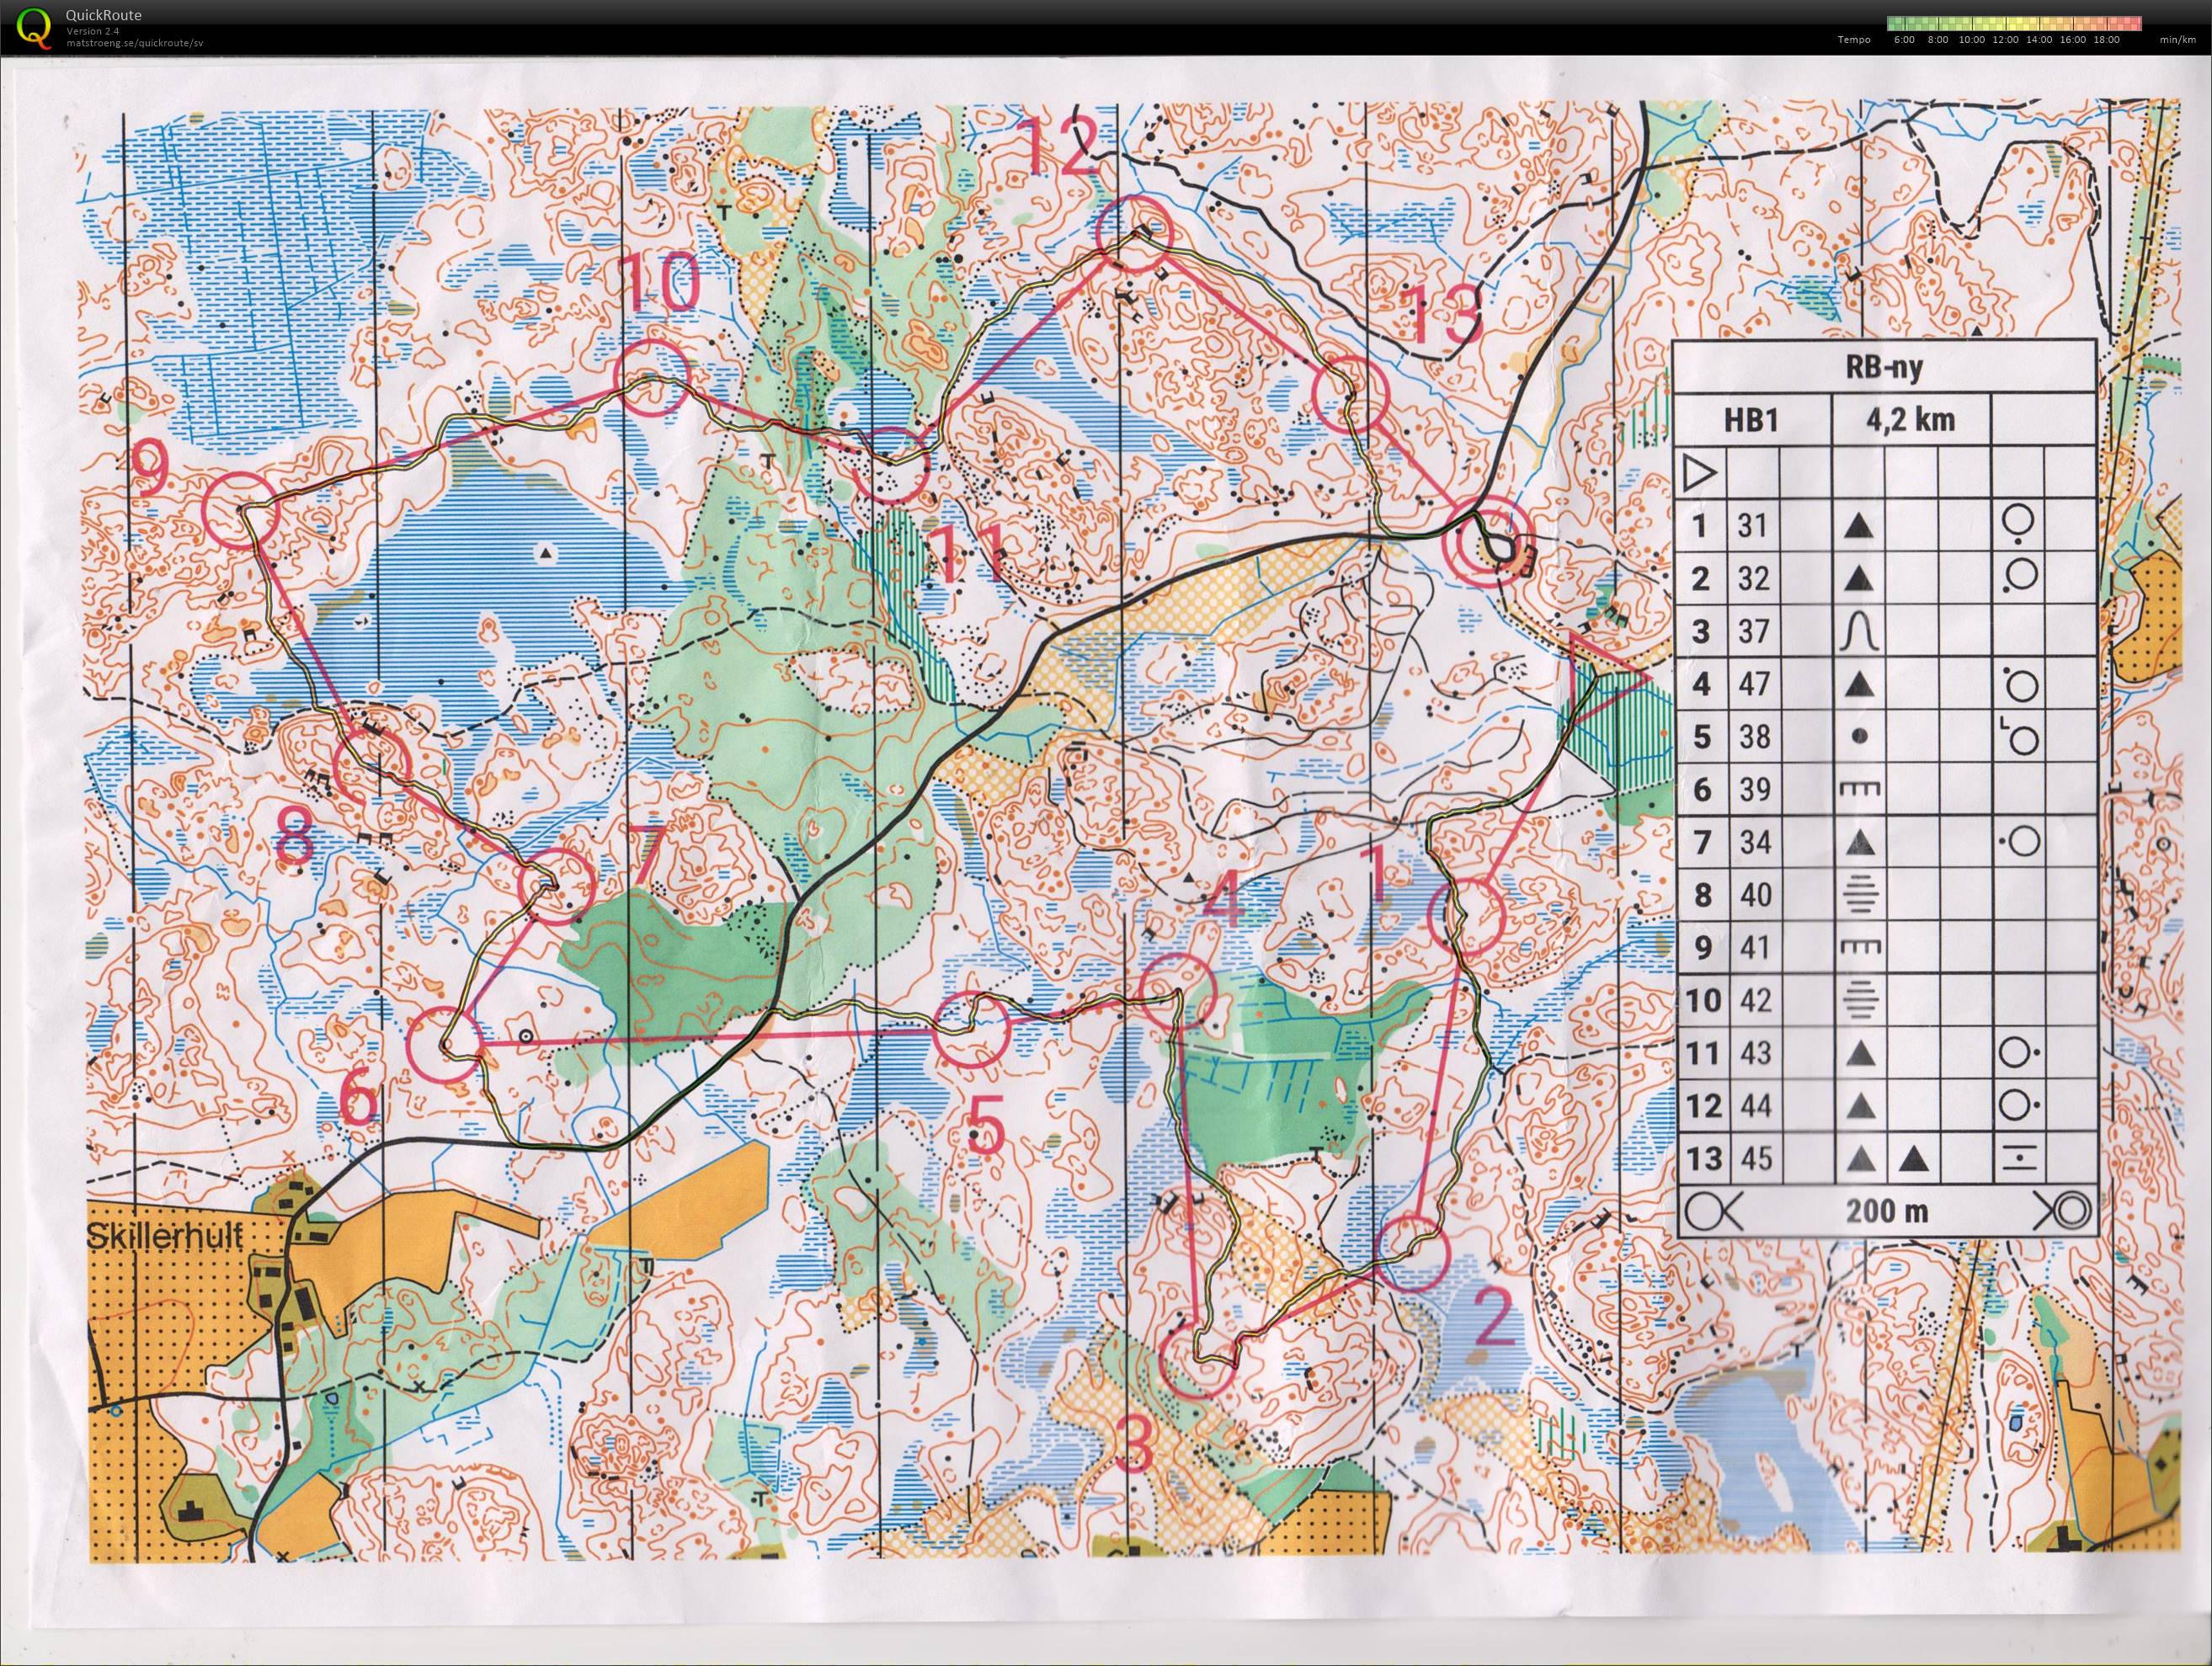This screenshot has width=2212, height=1666.
Task: Click the boulder triangle symbol in table row 2
Action: click(x=1859, y=579)
